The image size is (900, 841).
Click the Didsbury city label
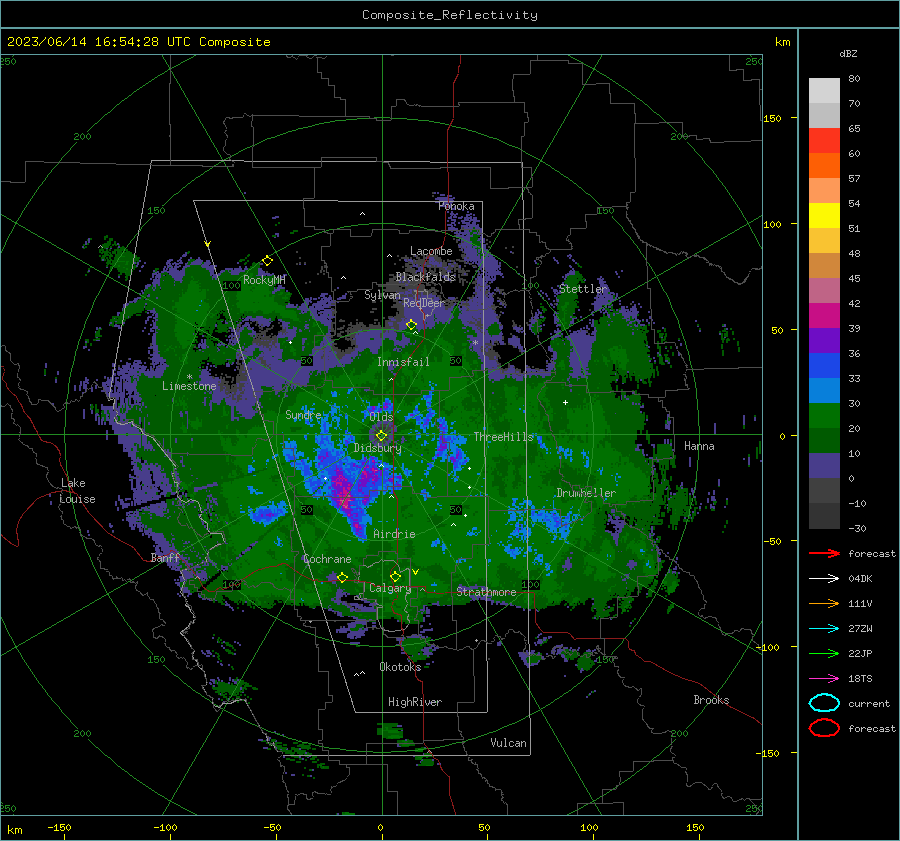click(x=377, y=448)
